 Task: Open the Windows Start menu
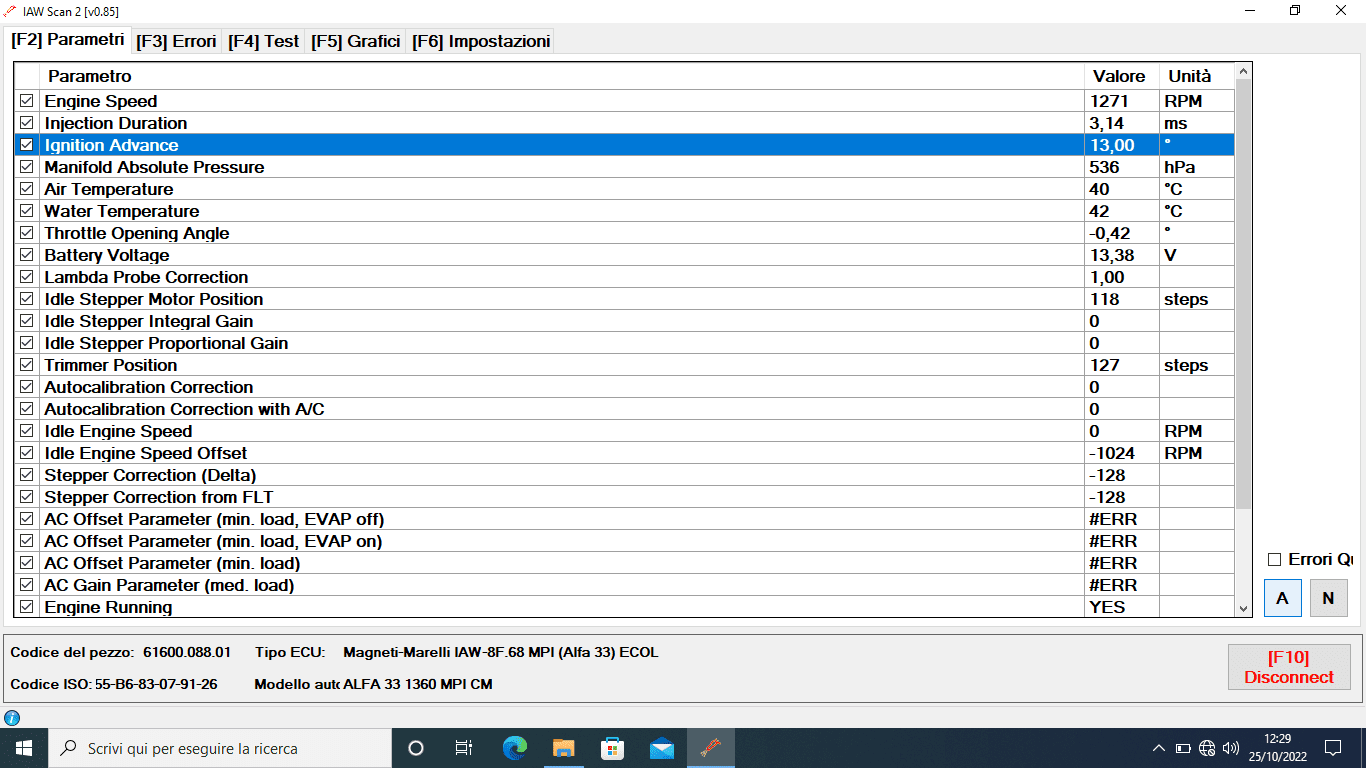point(22,748)
